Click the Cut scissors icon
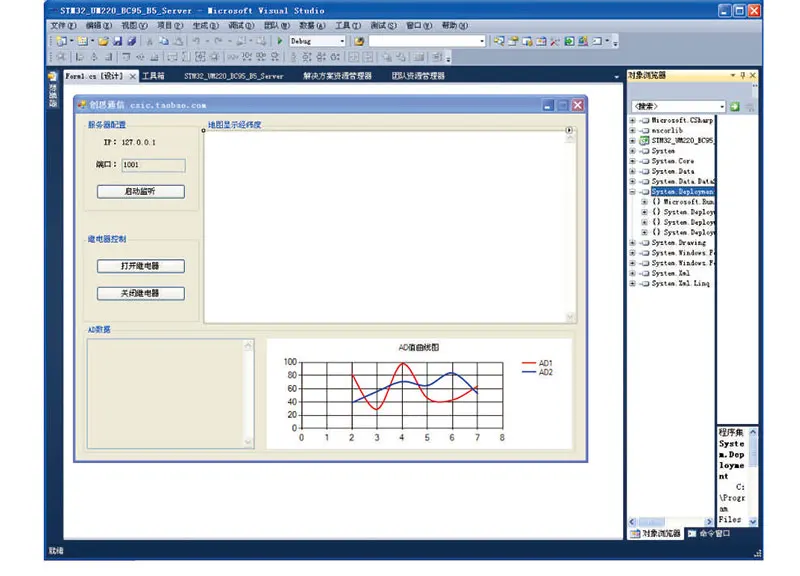This screenshot has width=800, height=576. pos(149,41)
